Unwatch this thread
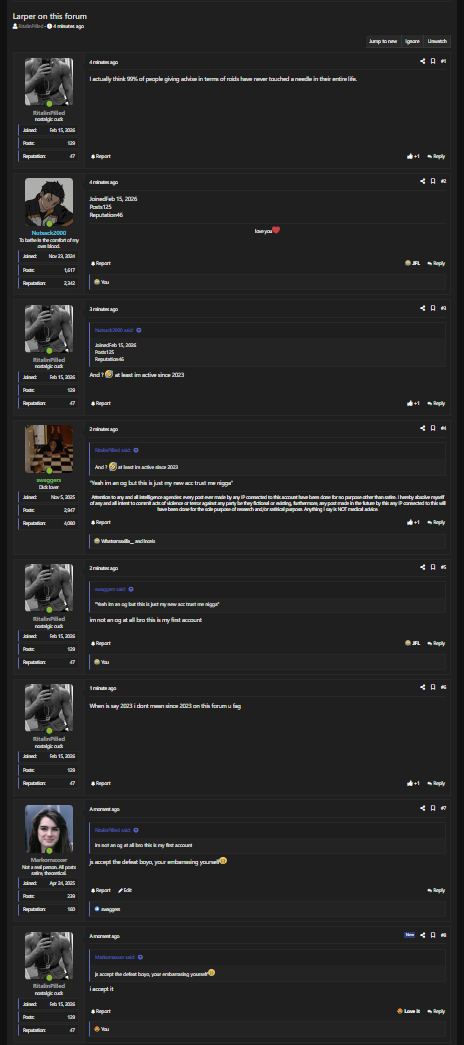Viewport: 464px width, 1045px height. point(437,41)
